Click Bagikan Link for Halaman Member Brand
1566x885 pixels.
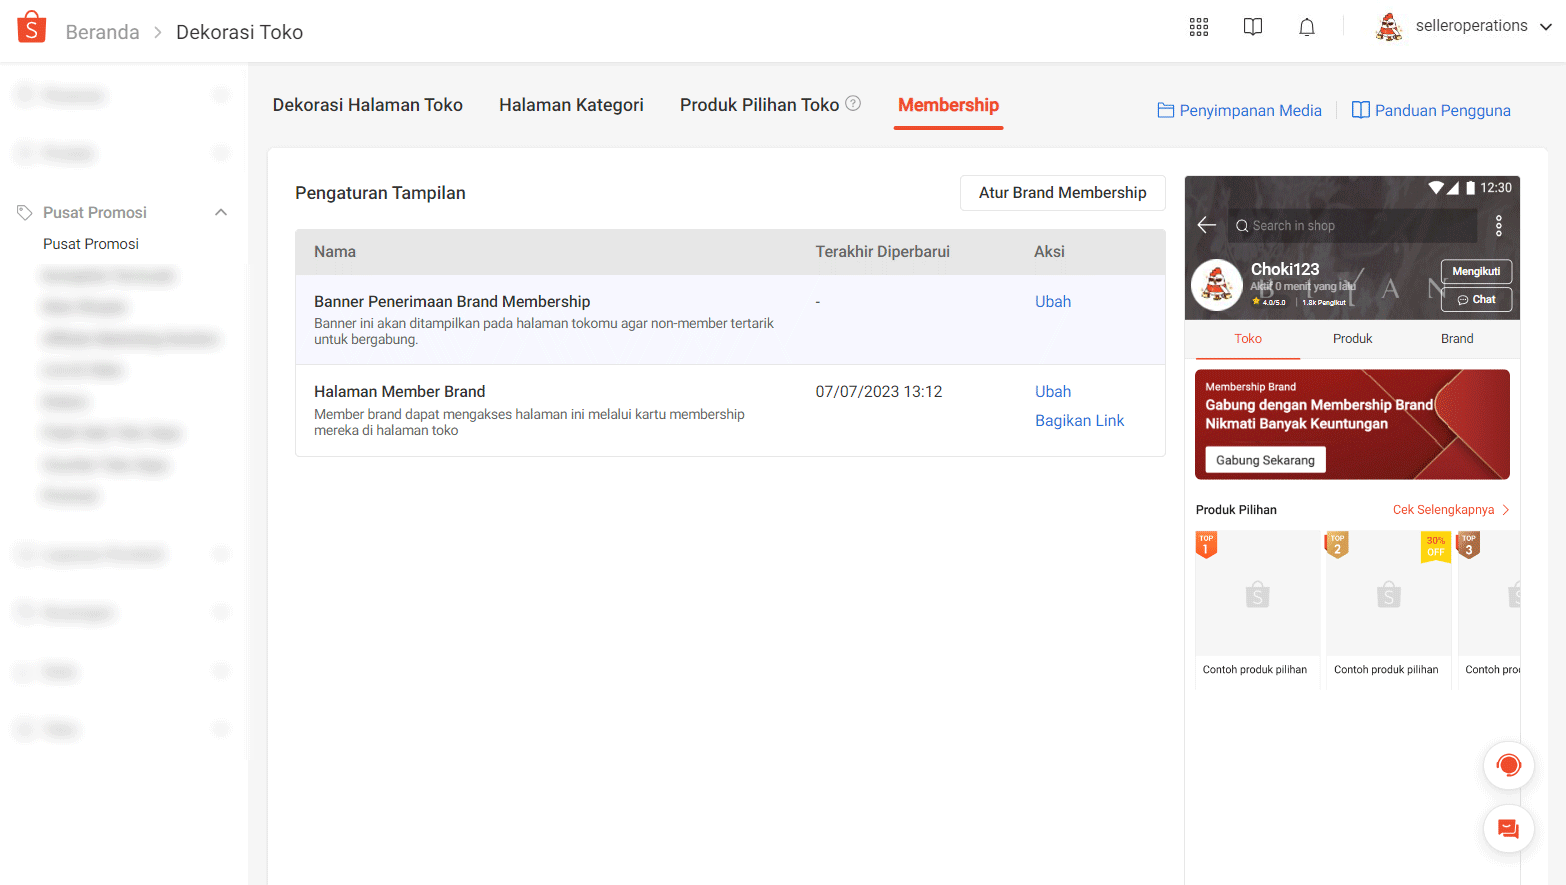pos(1079,420)
